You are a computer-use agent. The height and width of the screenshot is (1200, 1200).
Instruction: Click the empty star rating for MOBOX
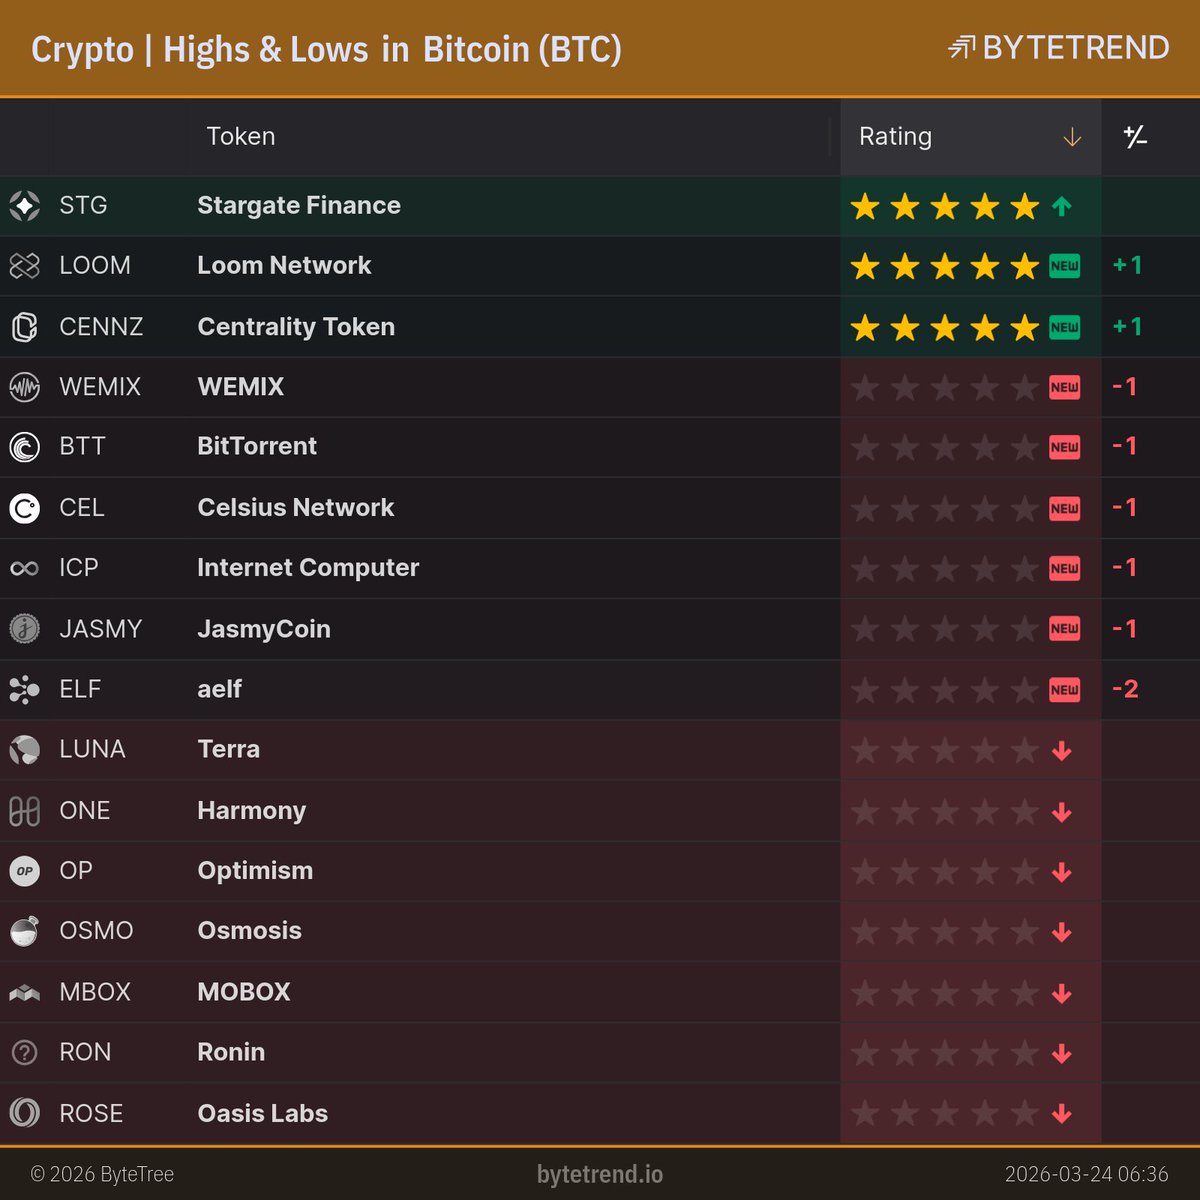[x=944, y=993]
